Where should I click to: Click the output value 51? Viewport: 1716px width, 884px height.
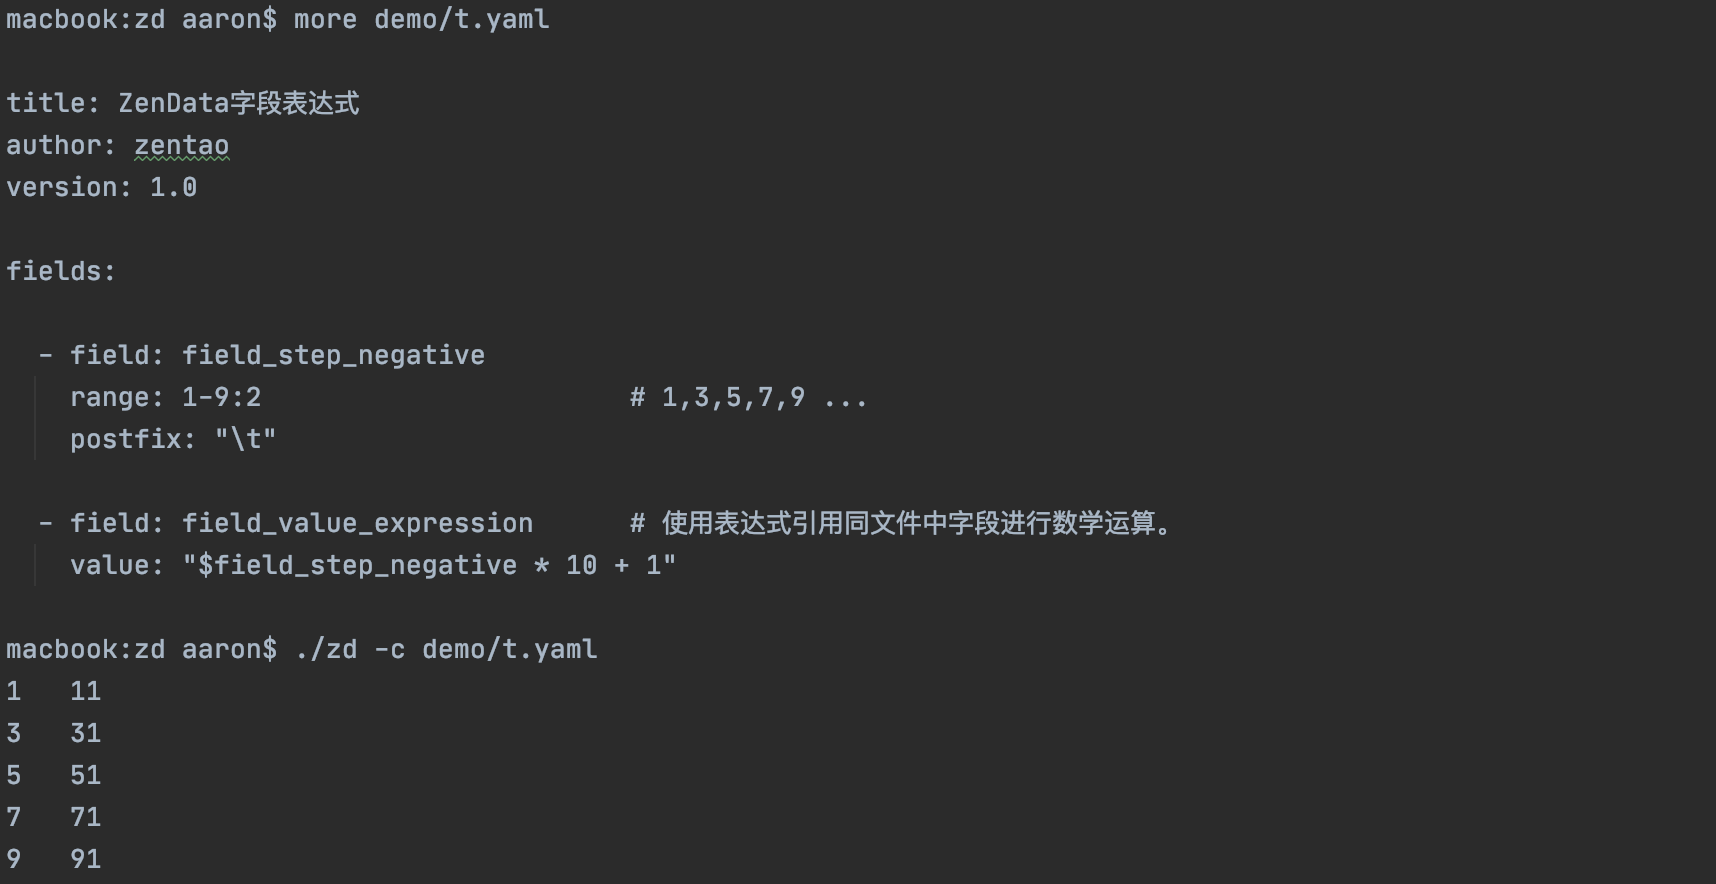[x=85, y=776]
